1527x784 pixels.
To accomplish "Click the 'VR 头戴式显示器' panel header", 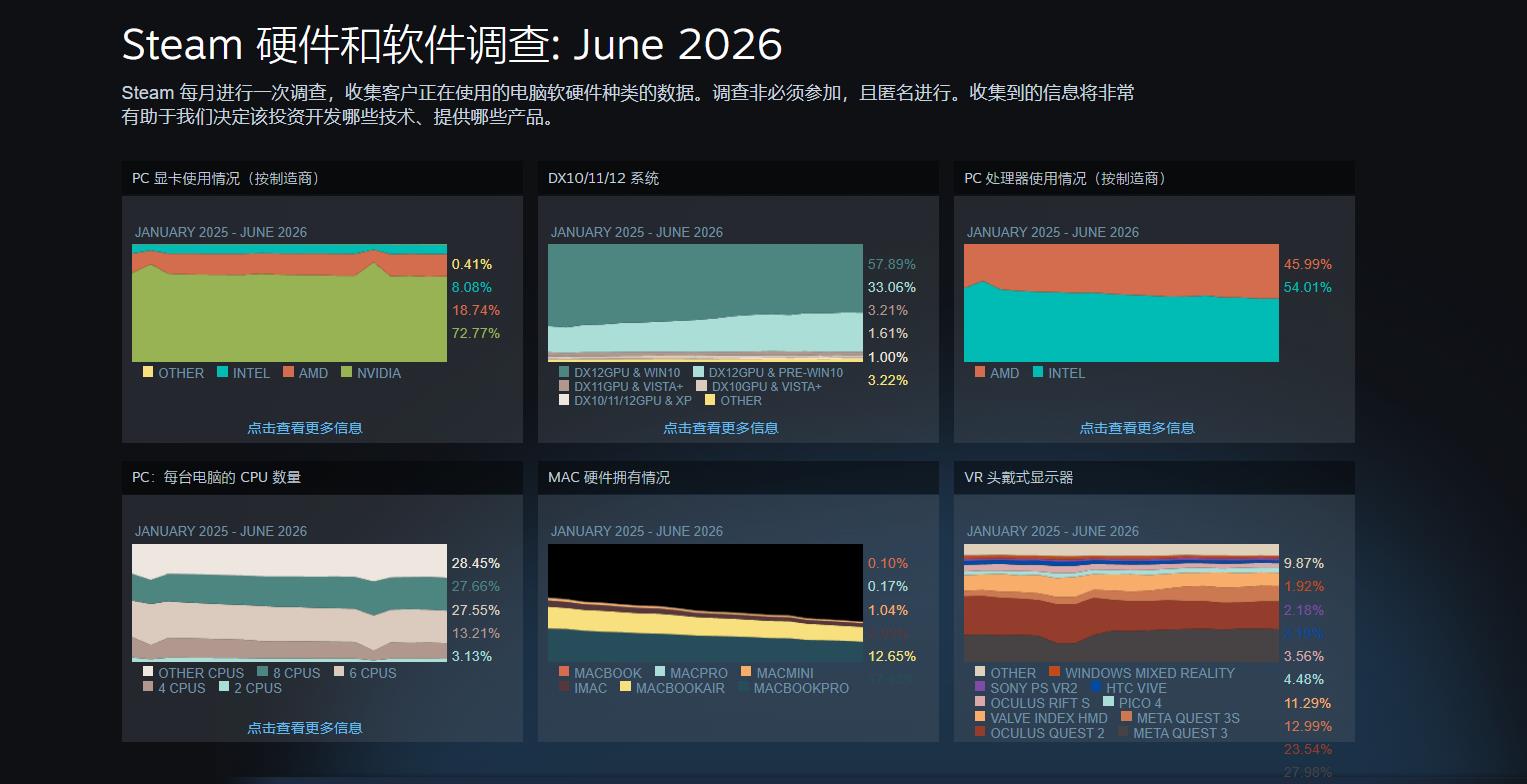I will [x=1154, y=477].
